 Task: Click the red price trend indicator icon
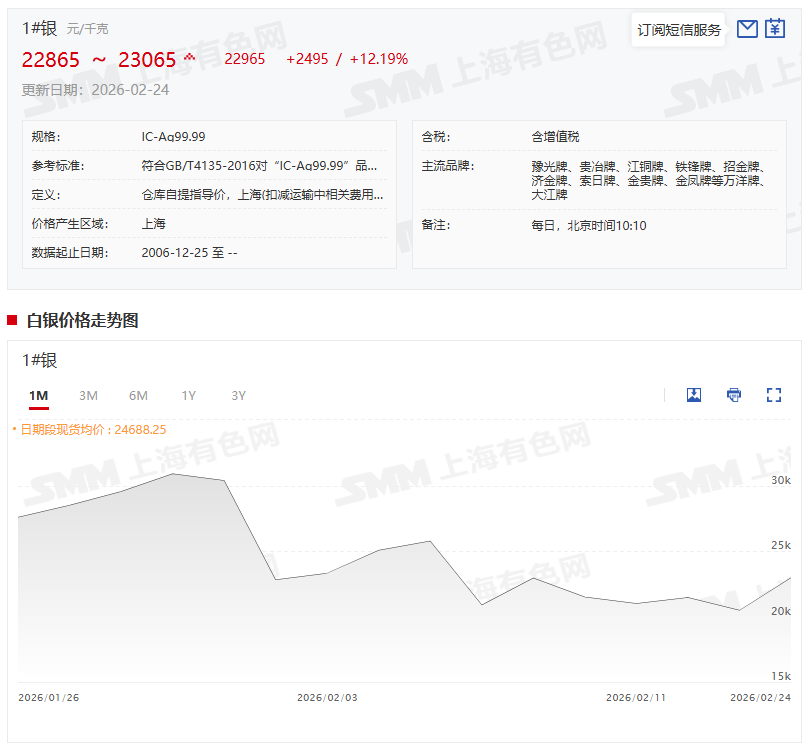coord(189,57)
